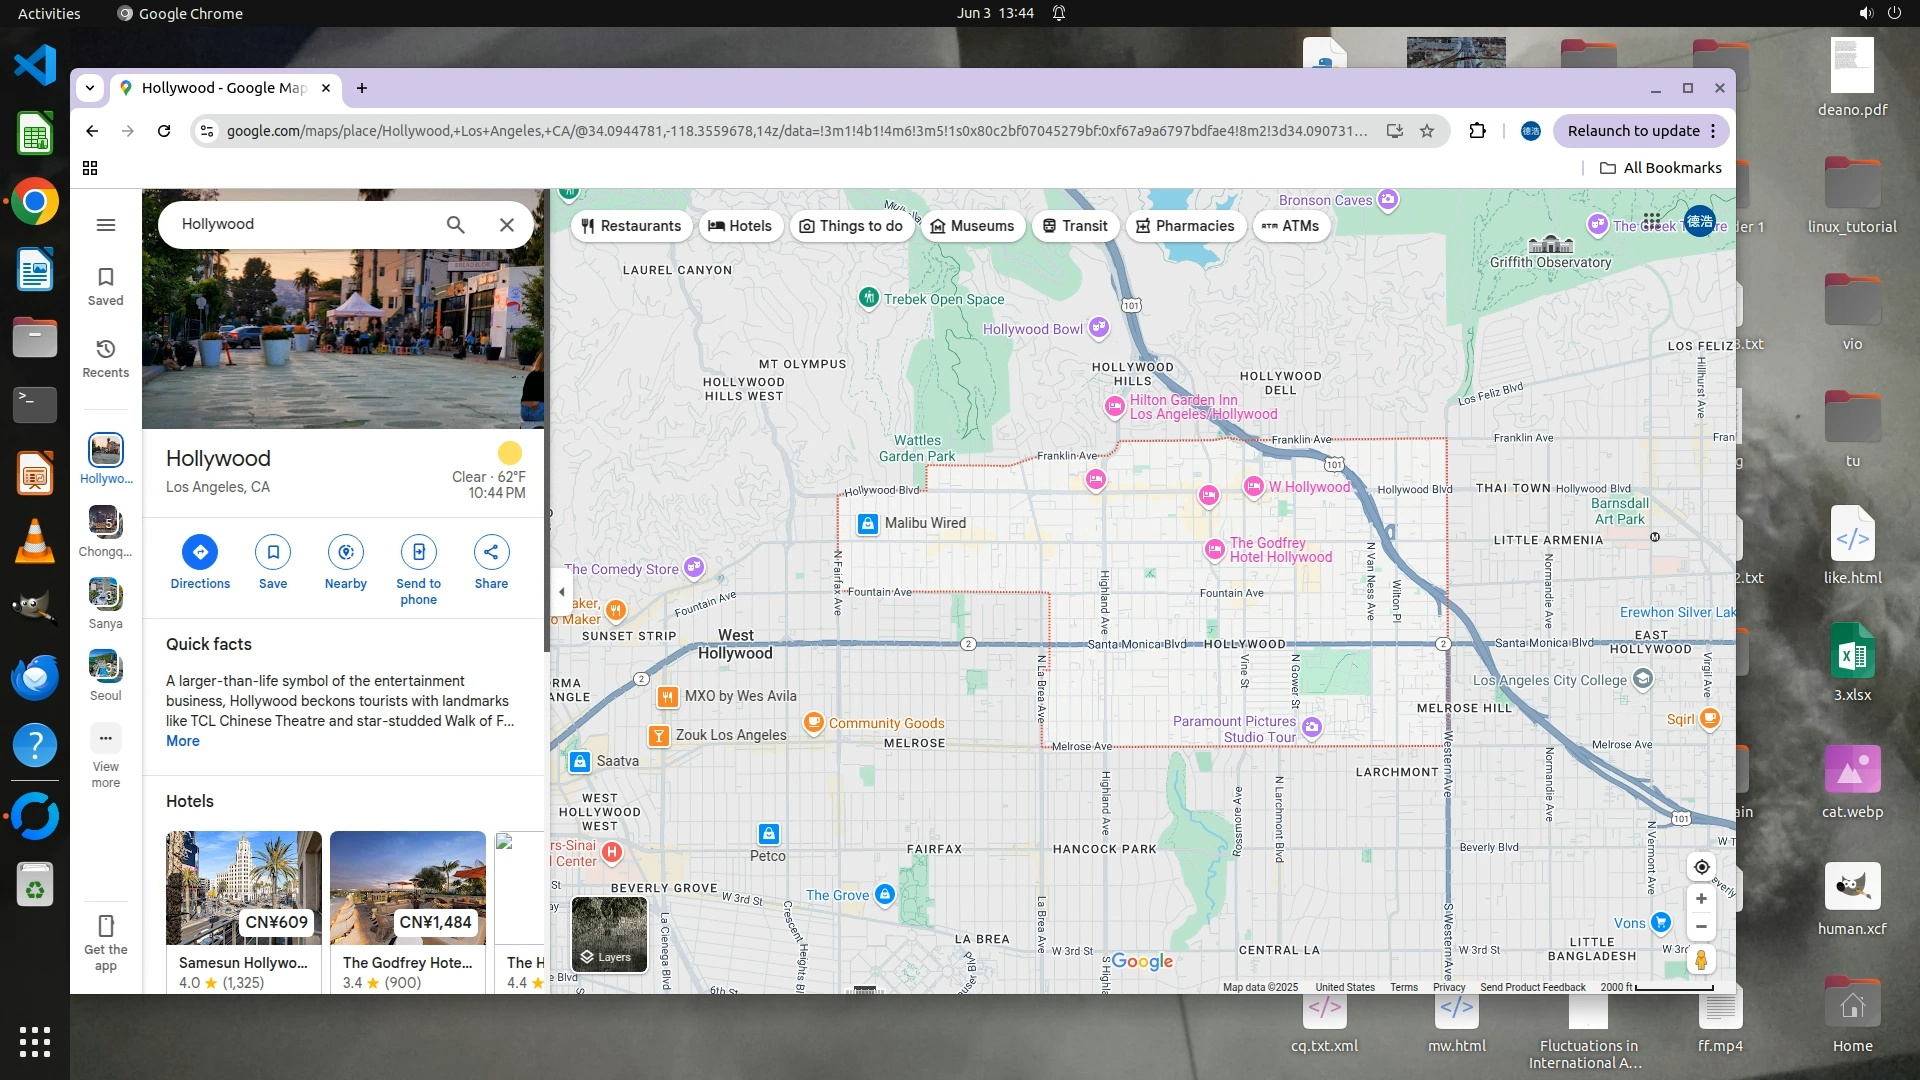Click the locate me target icon
This screenshot has width=1920, height=1080.
click(x=1701, y=867)
